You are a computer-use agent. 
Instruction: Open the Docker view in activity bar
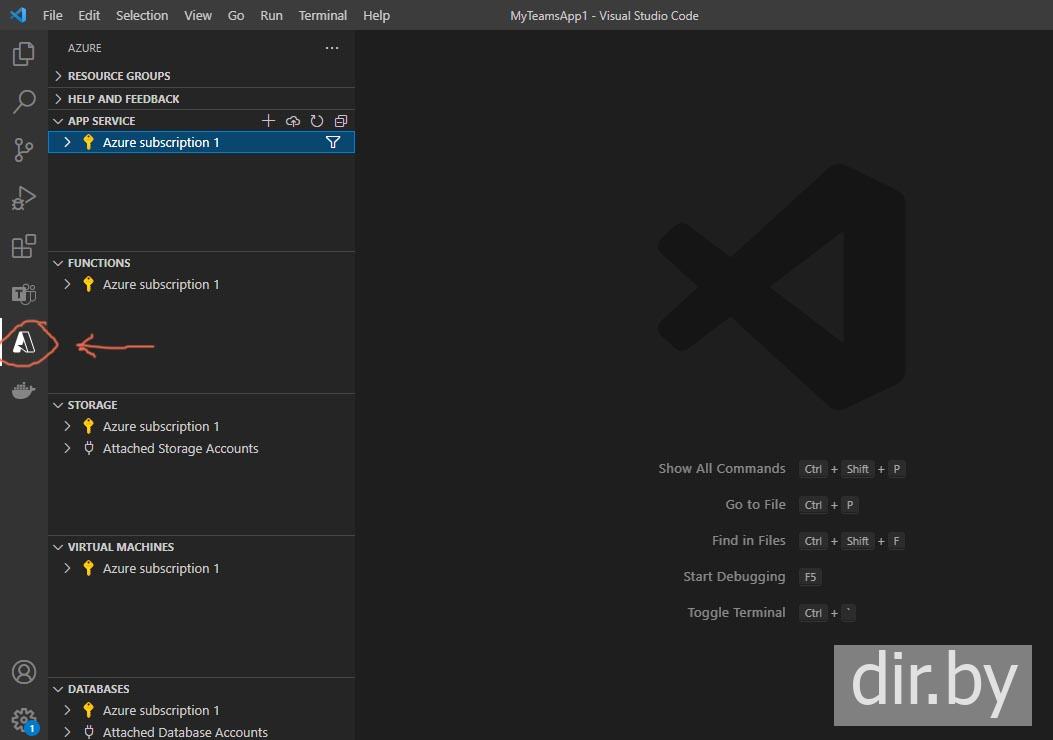[24, 390]
